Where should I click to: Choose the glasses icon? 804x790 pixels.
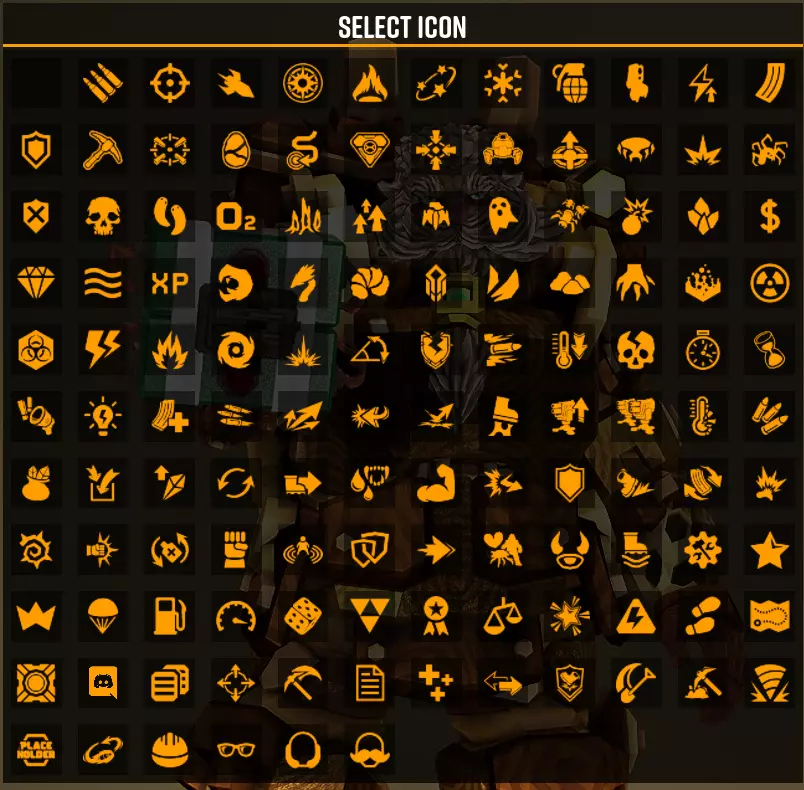pyautogui.click(x=236, y=750)
